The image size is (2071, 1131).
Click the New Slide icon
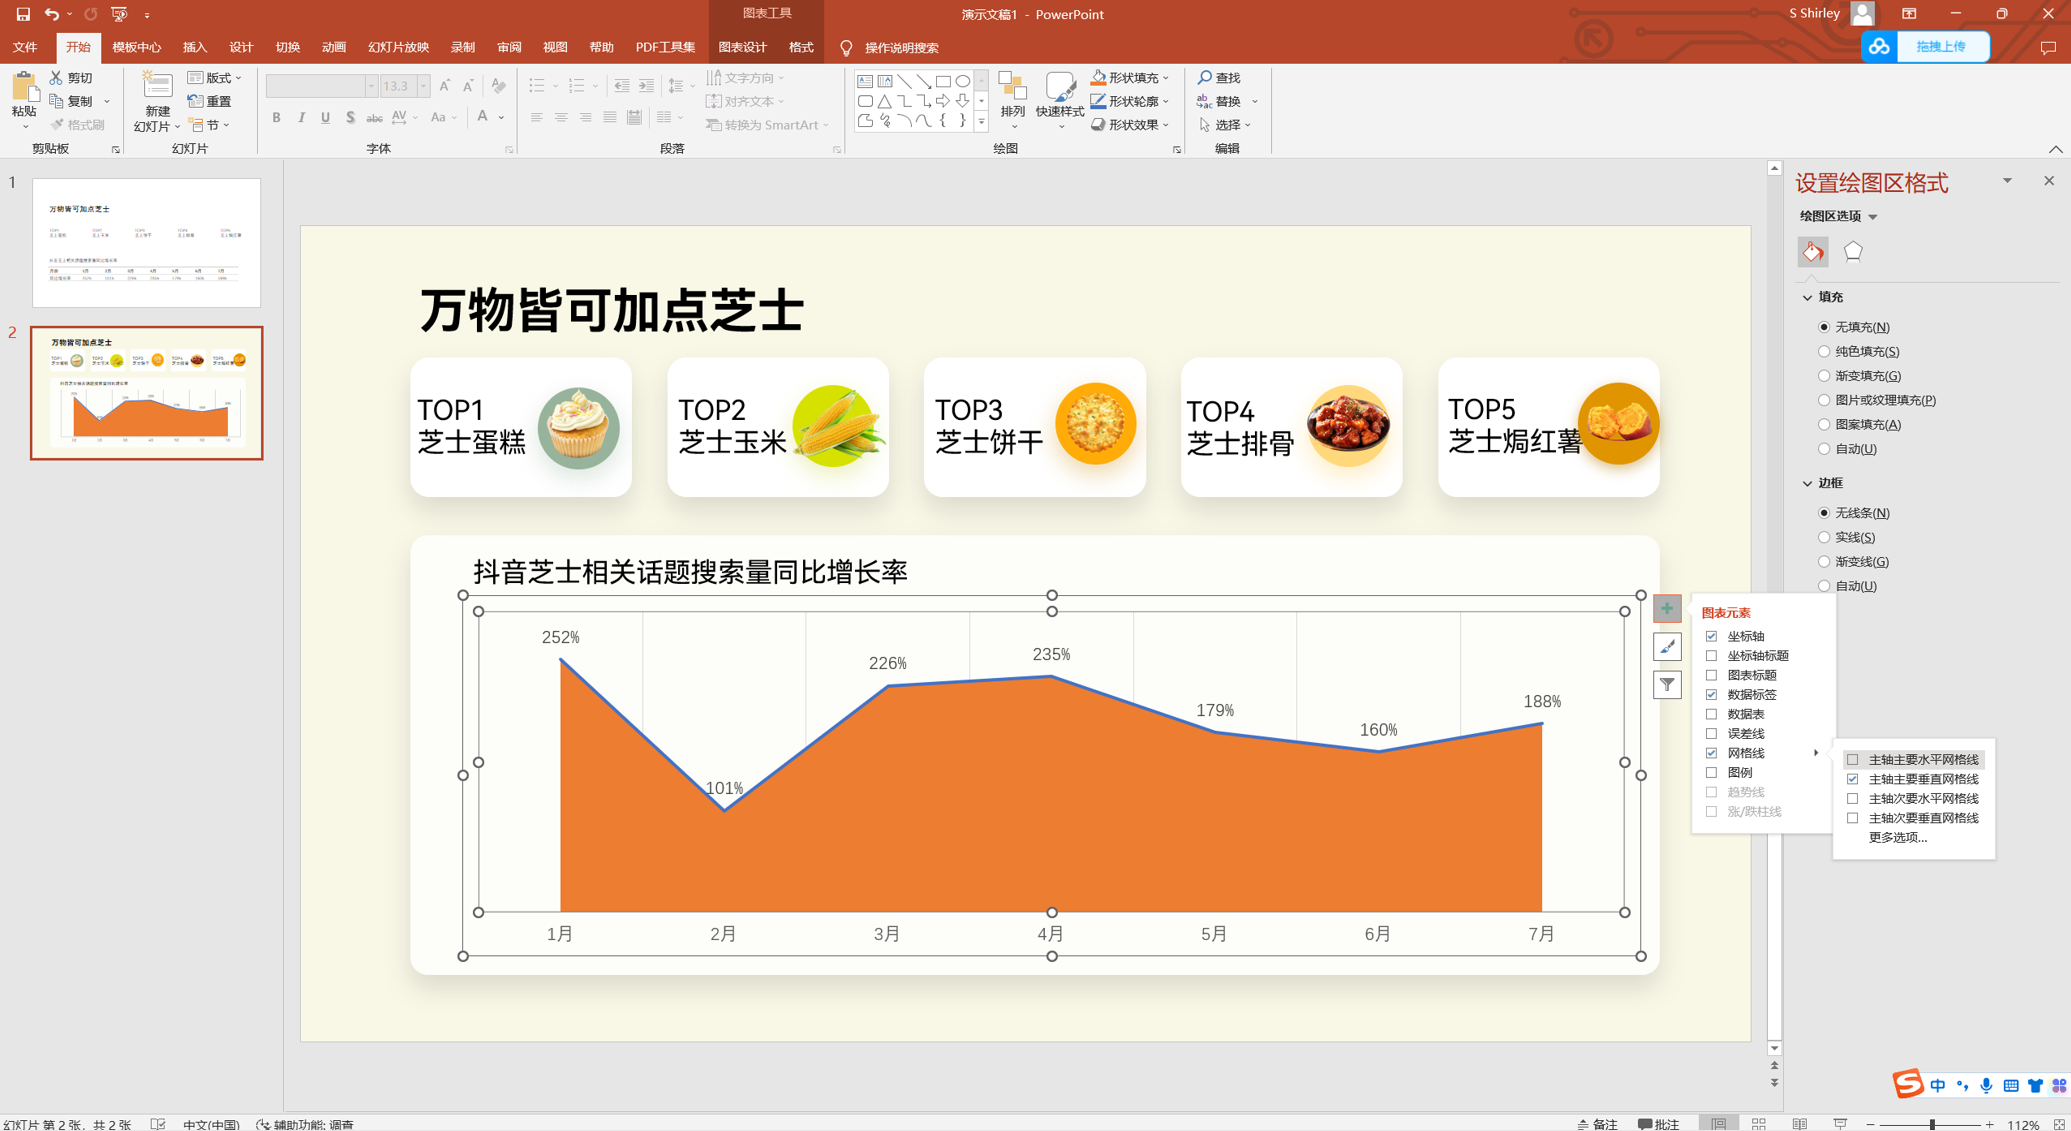(x=157, y=86)
